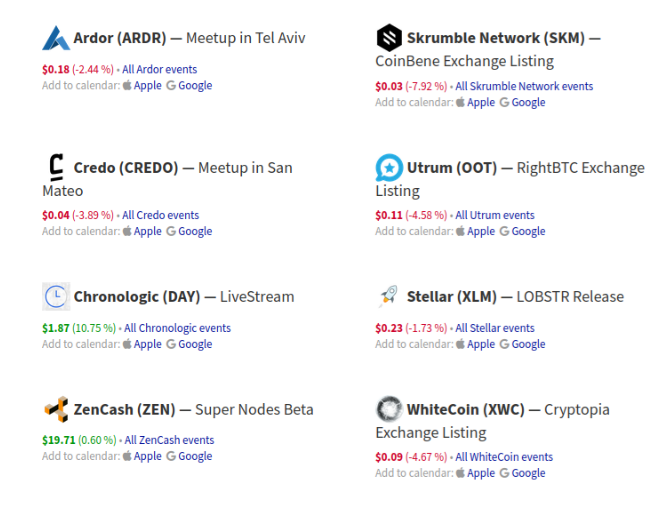Click the Stellar rocket logo icon
The height and width of the screenshot is (526, 663).
(x=388, y=296)
